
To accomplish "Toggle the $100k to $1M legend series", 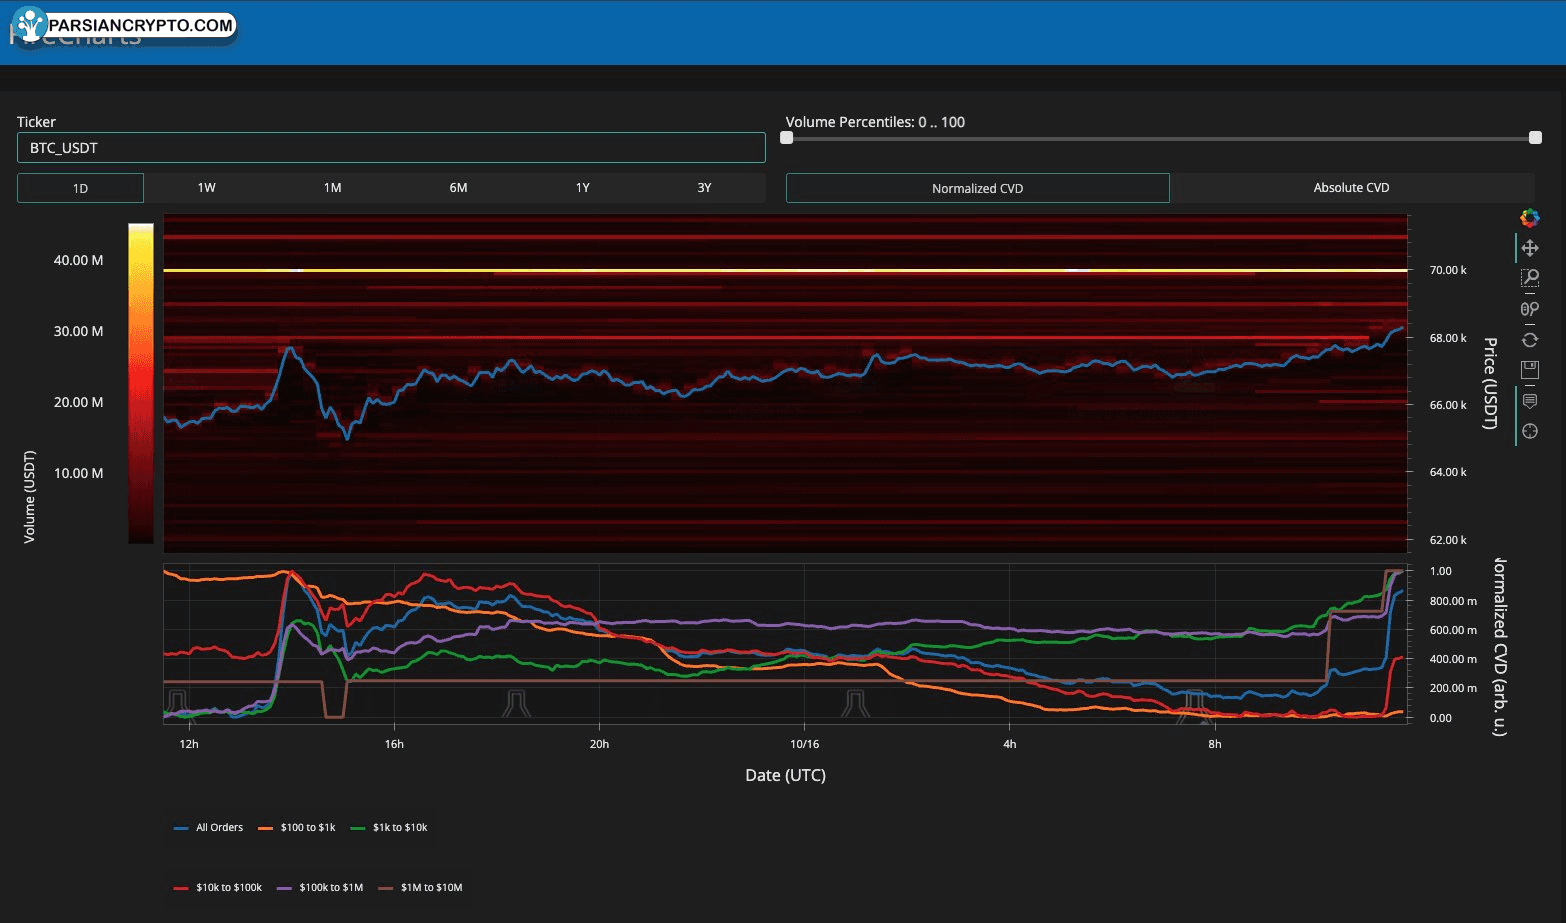I will point(320,888).
